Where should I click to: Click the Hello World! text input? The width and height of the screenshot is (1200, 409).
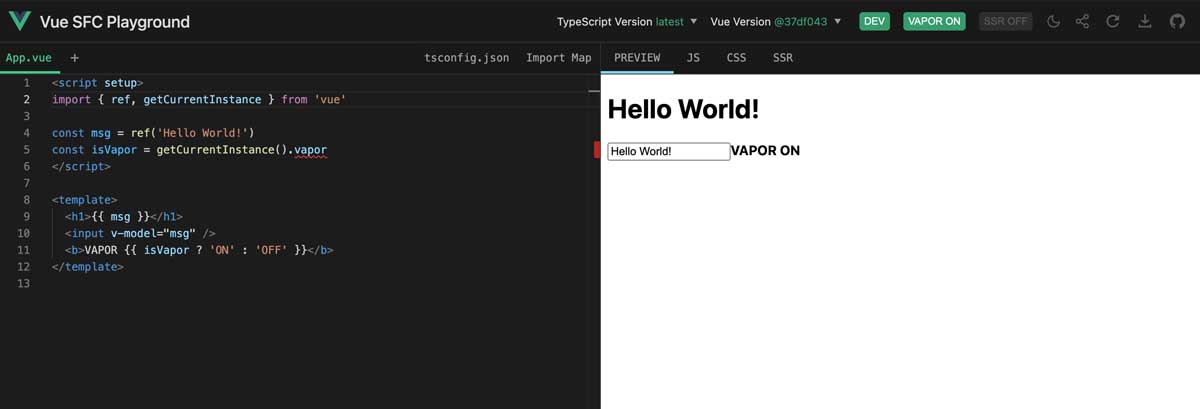click(x=669, y=151)
